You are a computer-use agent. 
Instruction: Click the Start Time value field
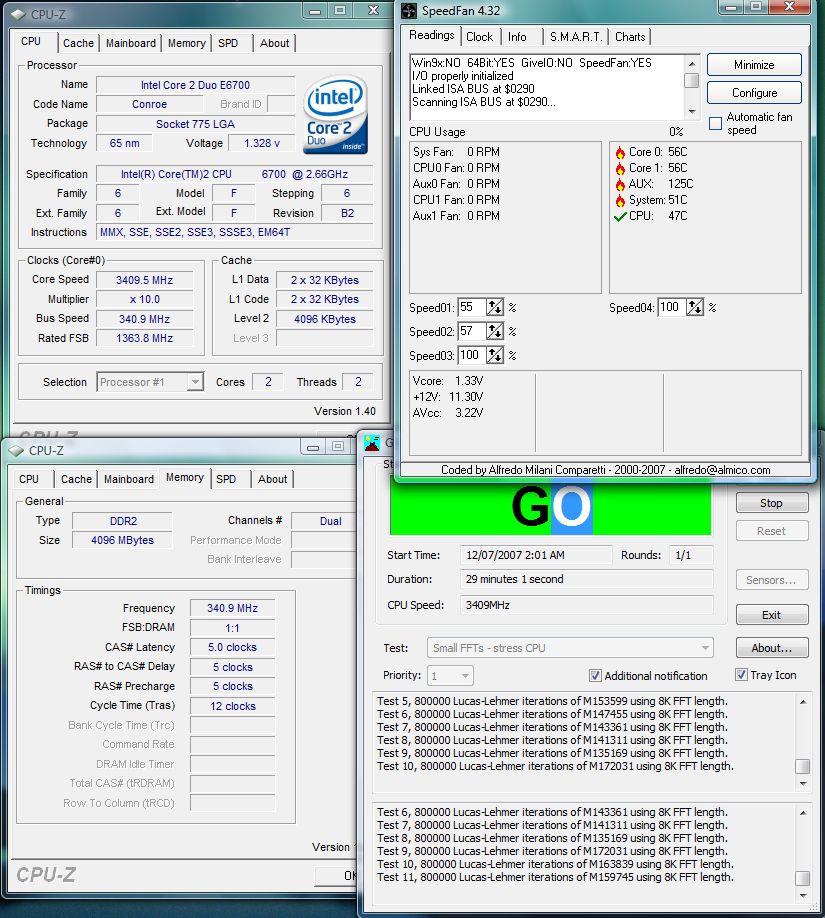(536, 555)
